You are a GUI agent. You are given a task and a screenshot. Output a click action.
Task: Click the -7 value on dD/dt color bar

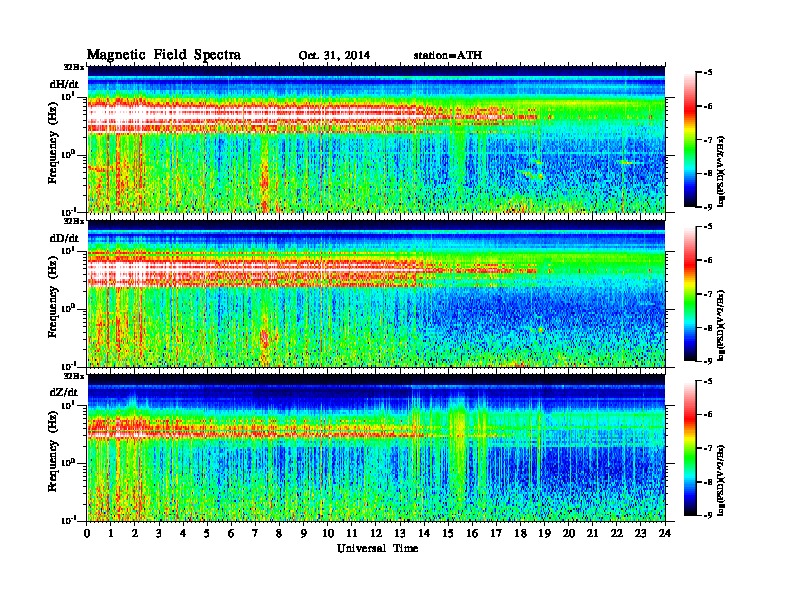(708, 293)
